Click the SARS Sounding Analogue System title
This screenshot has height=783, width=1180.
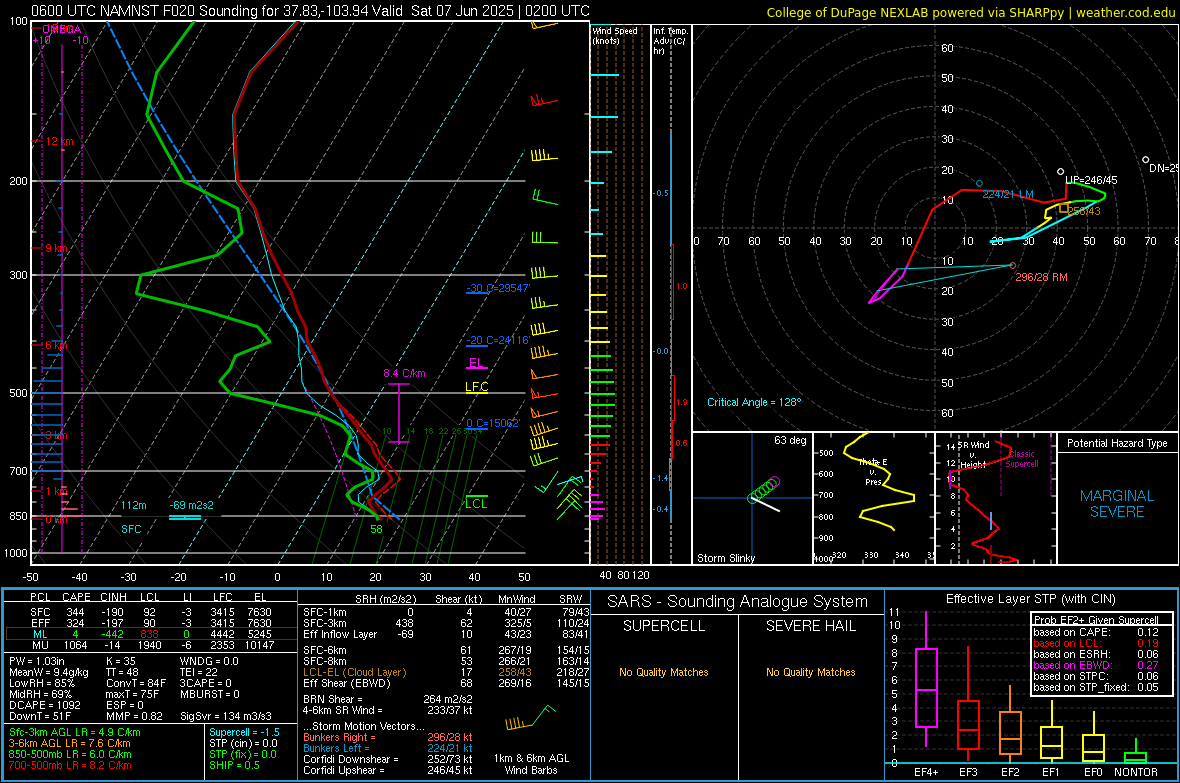737,602
